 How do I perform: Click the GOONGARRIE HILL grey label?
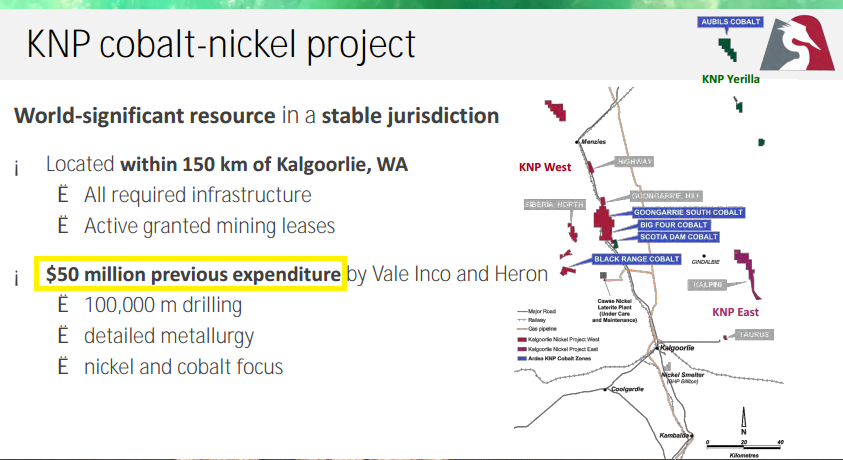pyautogui.click(x=666, y=196)
